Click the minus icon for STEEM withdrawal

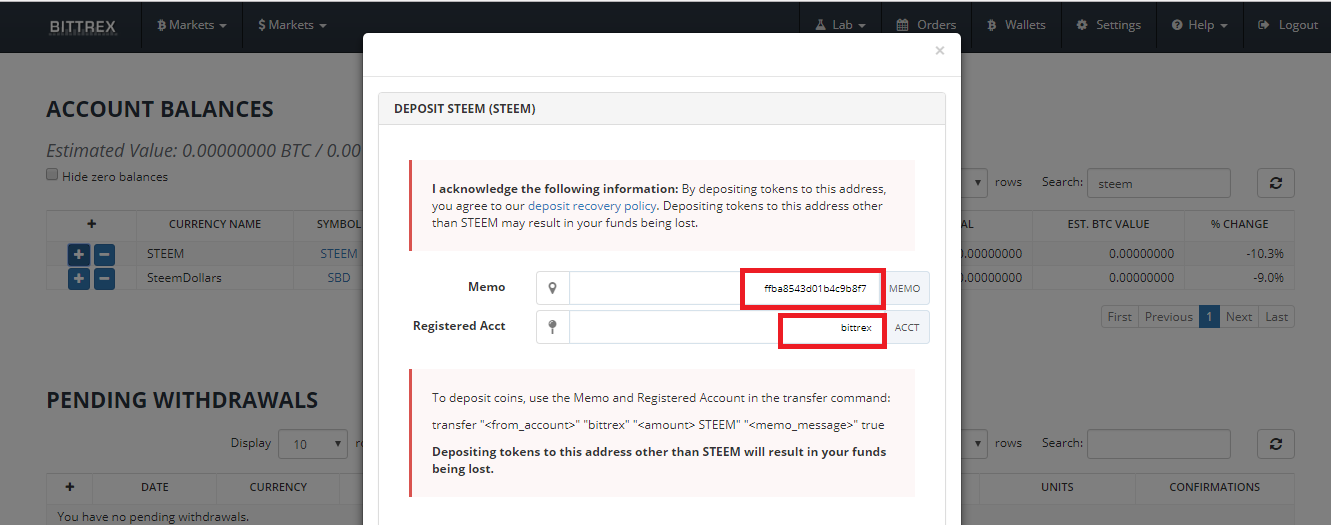pos(104,254)
